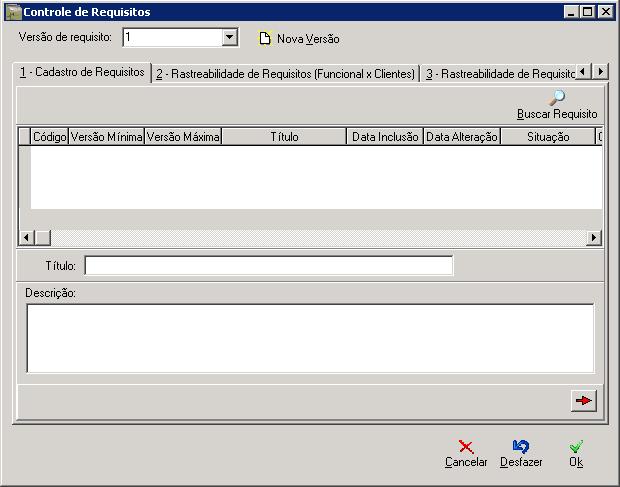This screenshot has height=487, width=620.
Task: Click the Cancelar label
Action: 466,462
